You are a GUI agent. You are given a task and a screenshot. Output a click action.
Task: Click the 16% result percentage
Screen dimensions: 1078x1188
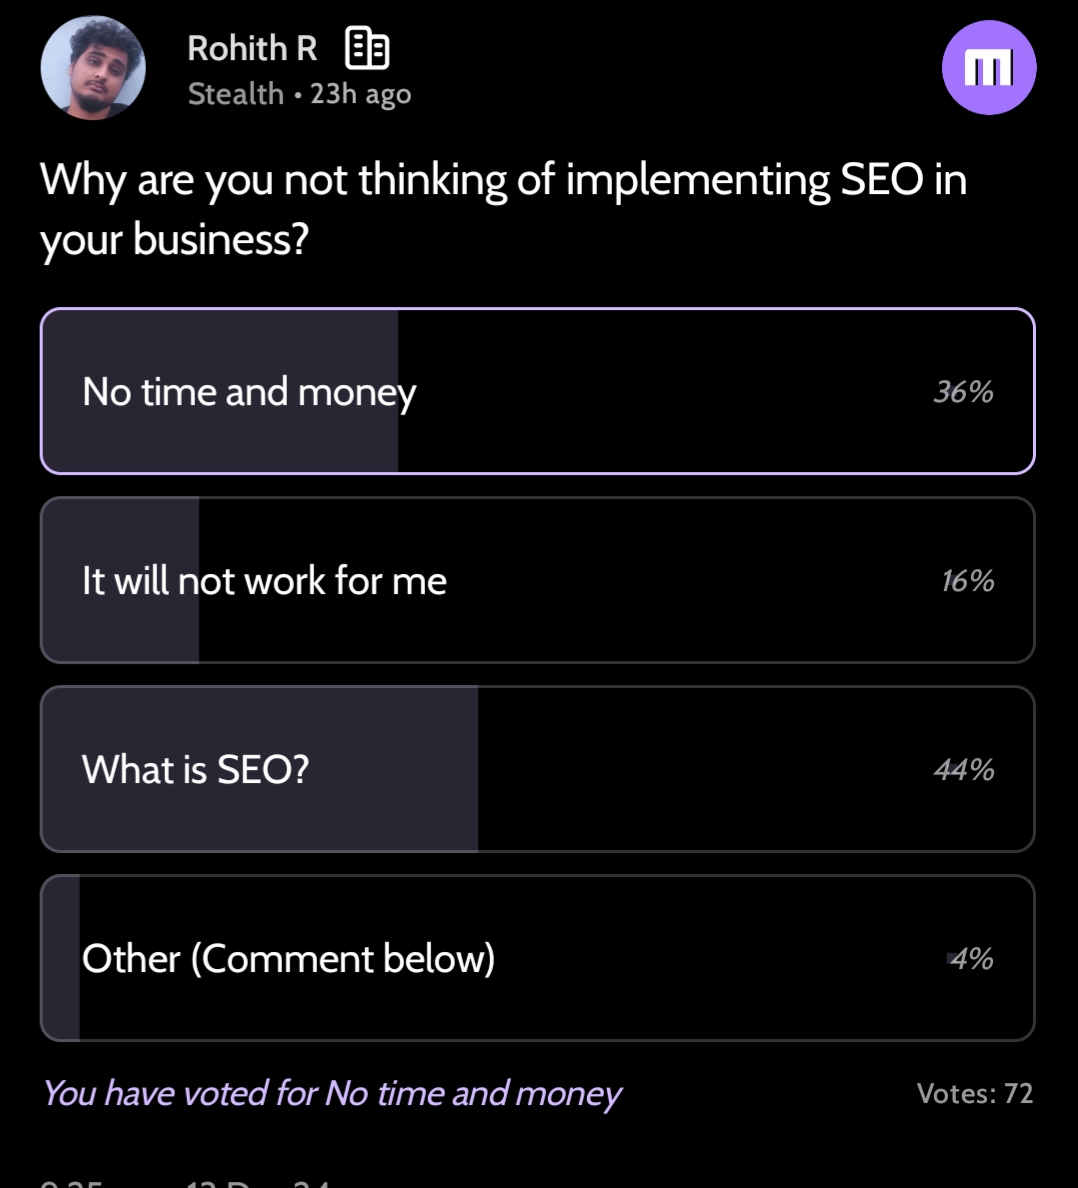(x=967, y=581)
